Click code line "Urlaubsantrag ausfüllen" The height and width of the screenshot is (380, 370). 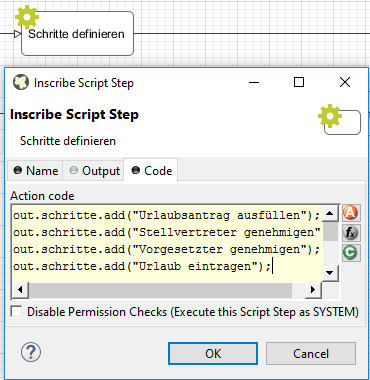[167, 215]
